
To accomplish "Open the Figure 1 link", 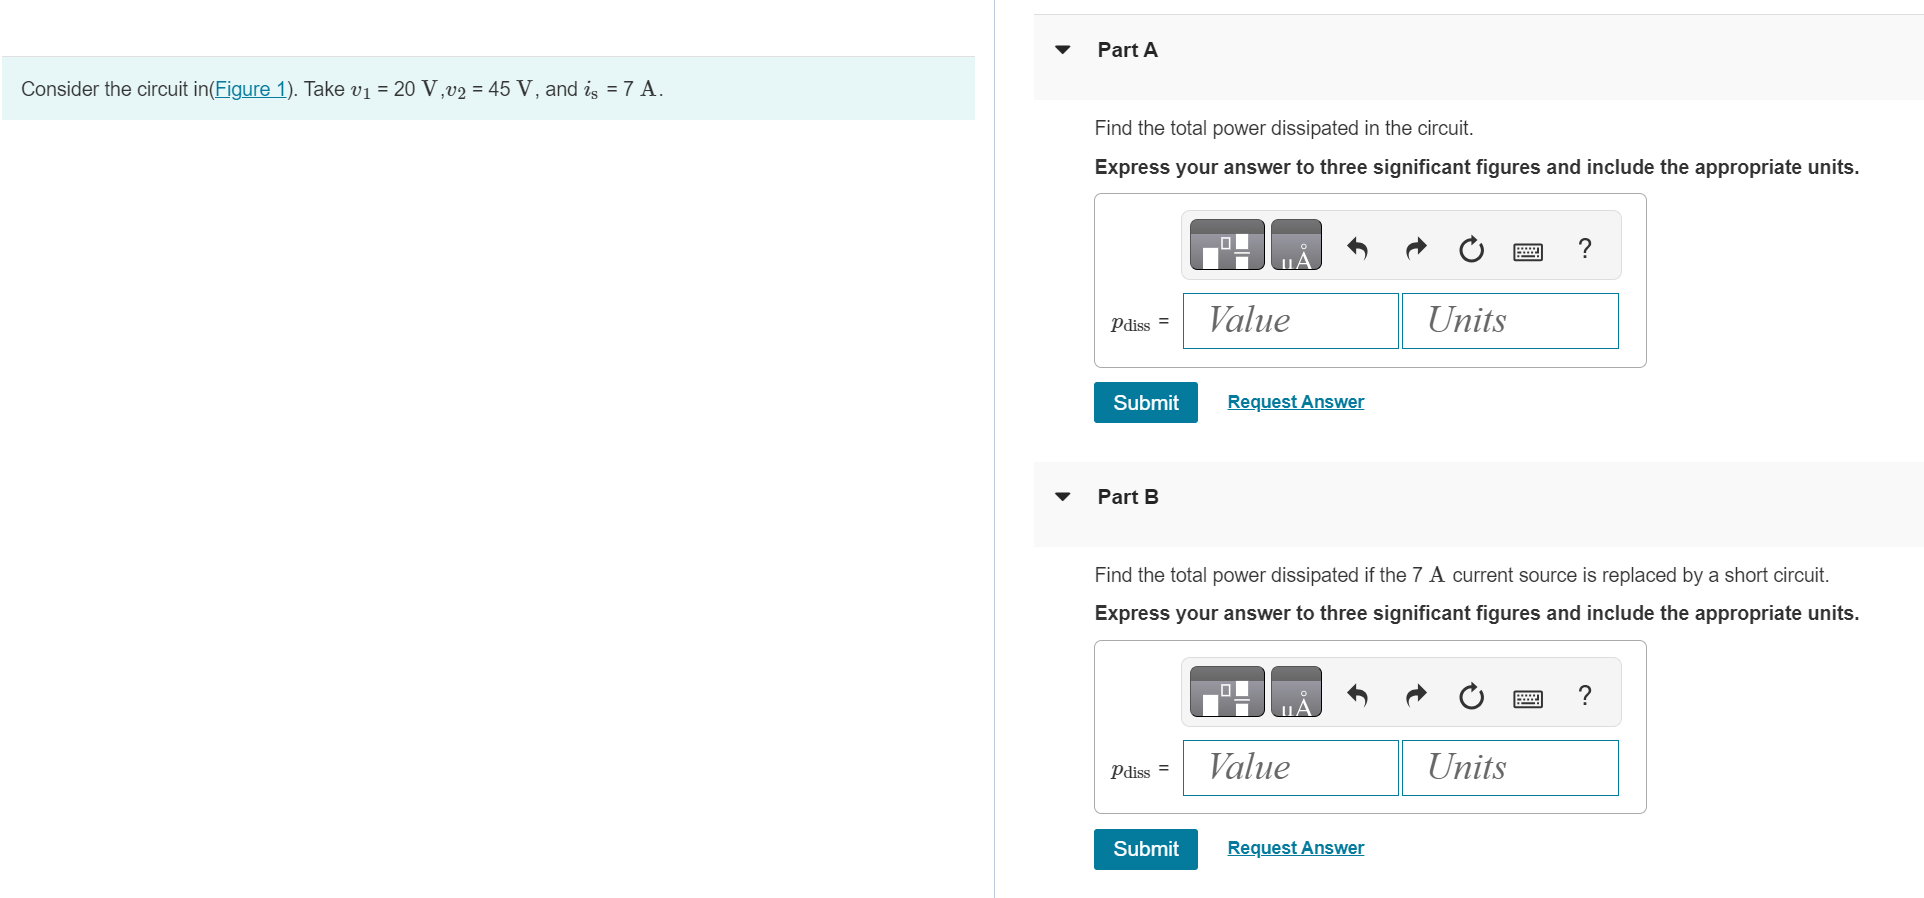I will click(250, 89).
